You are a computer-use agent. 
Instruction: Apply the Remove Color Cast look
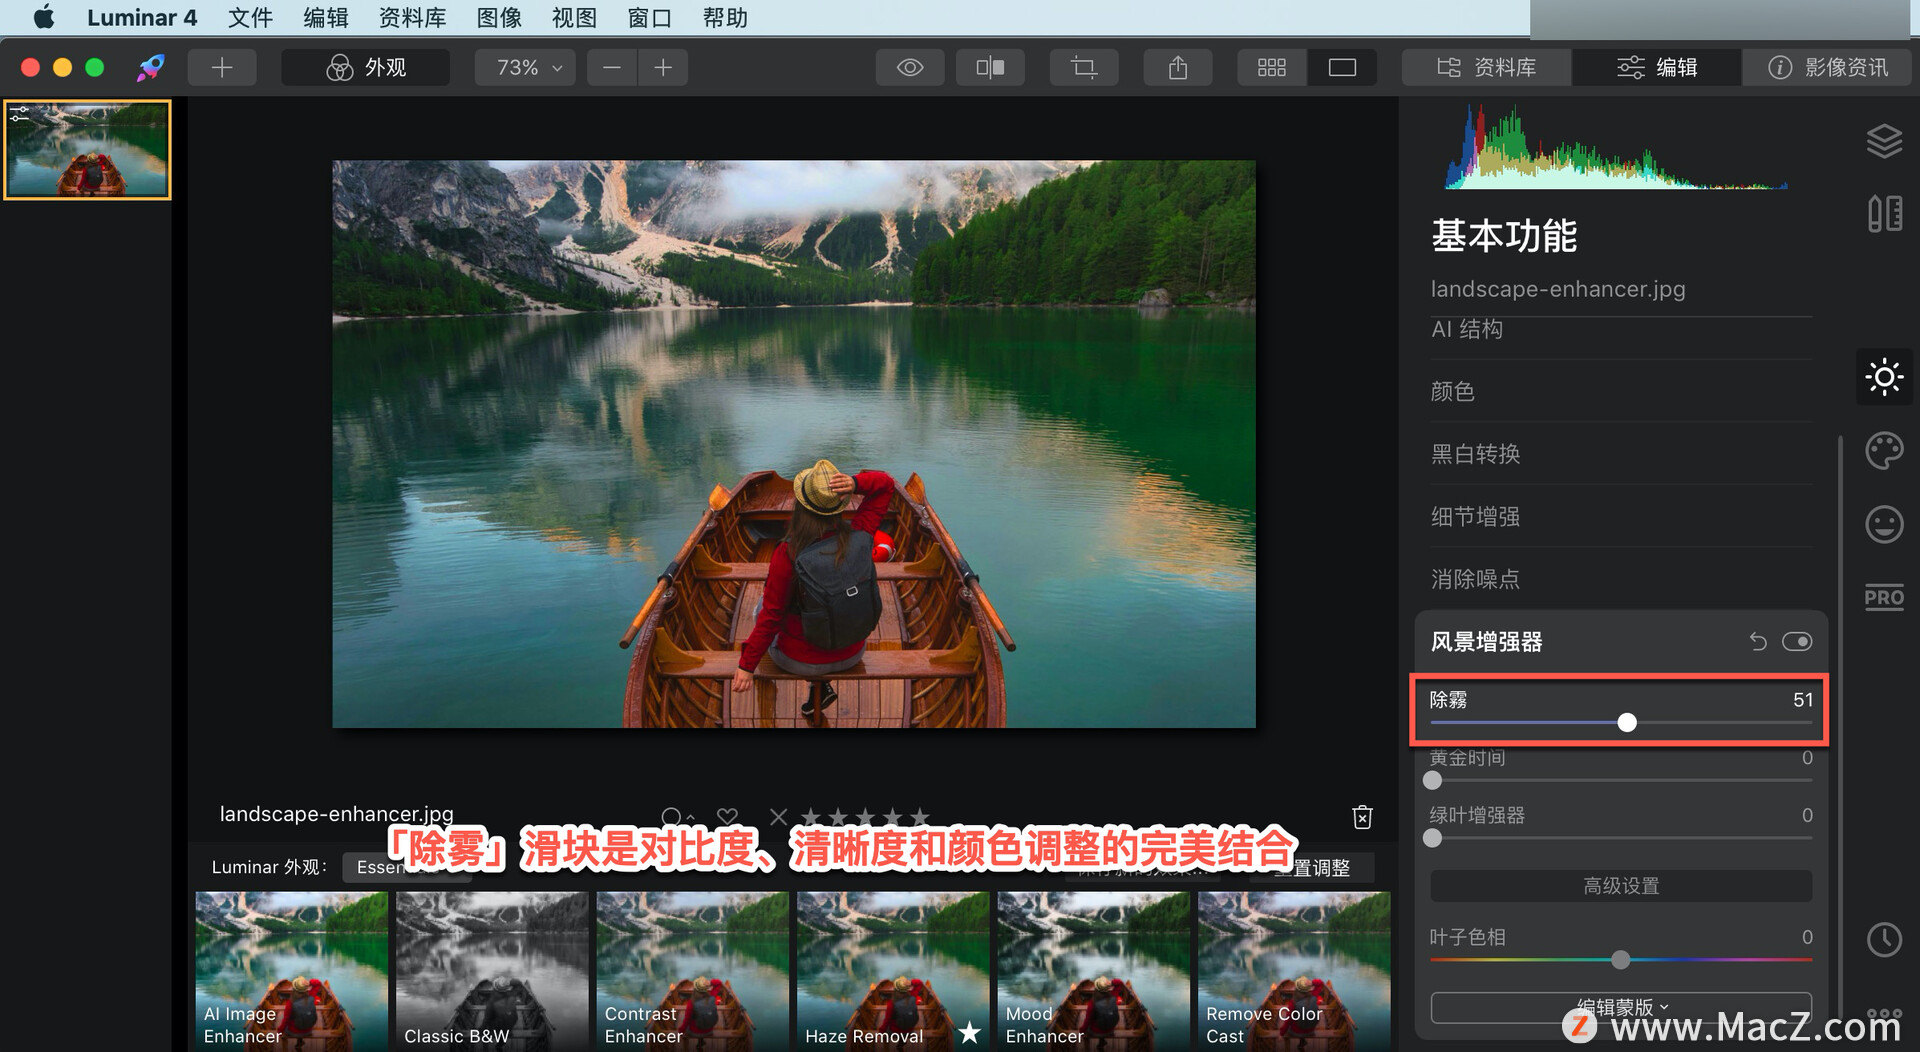(x=1294, y=970)
